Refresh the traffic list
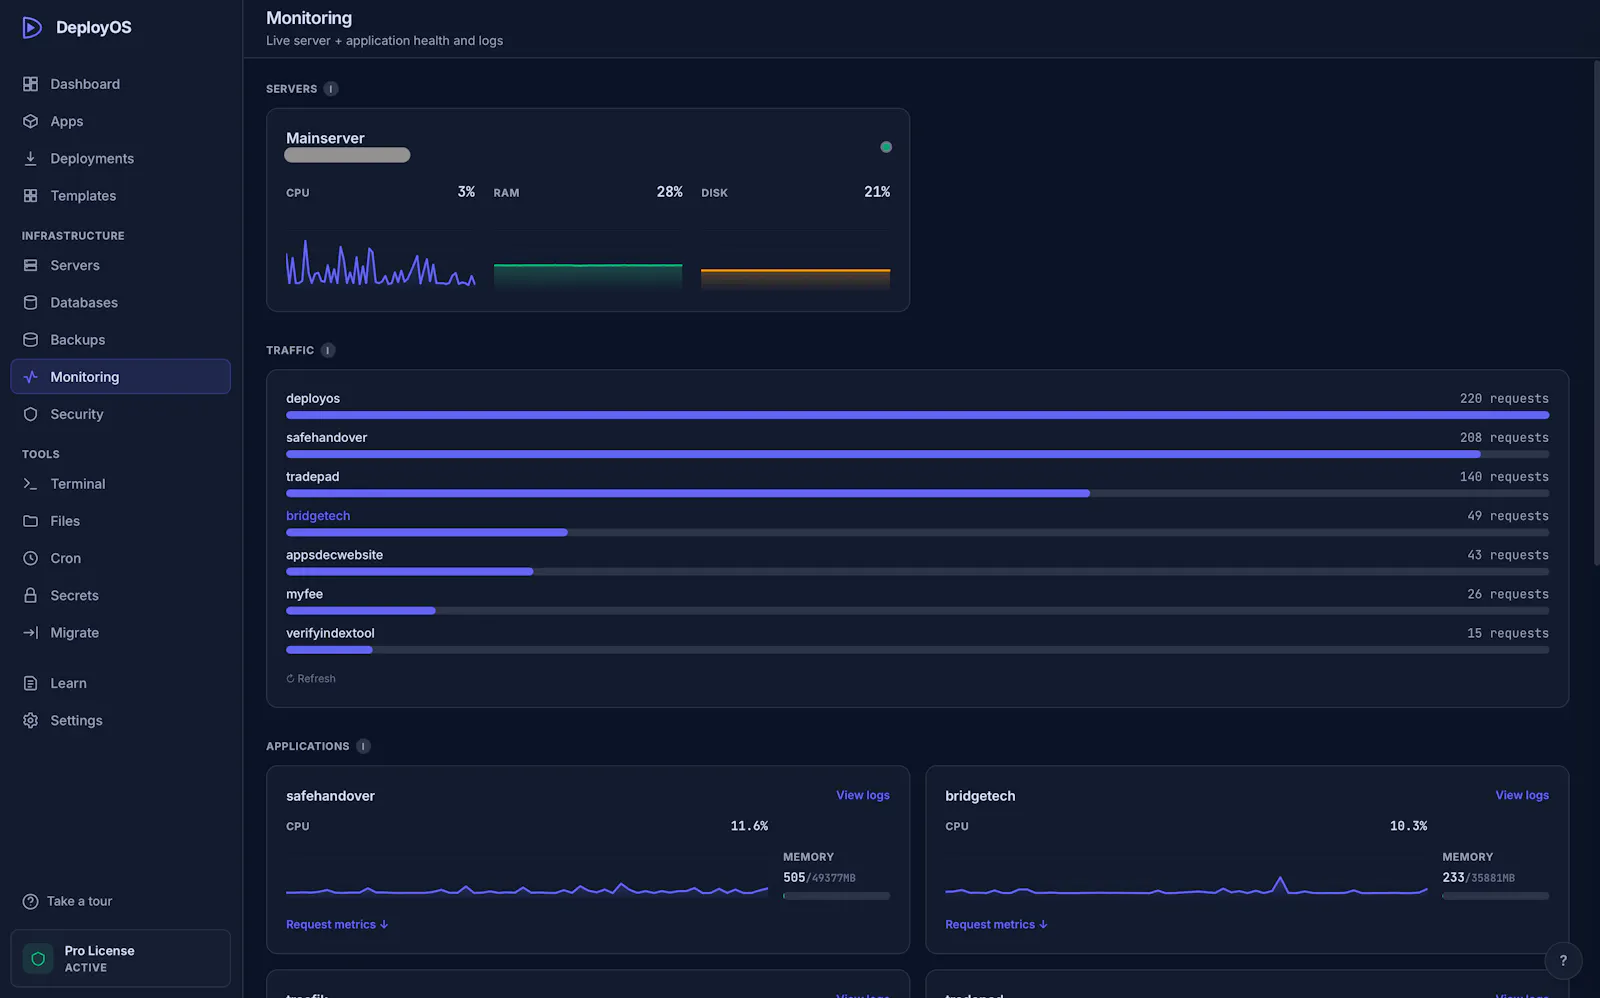Image resolution: width=1600 pixels, height=998 pixels. point(311,679)
